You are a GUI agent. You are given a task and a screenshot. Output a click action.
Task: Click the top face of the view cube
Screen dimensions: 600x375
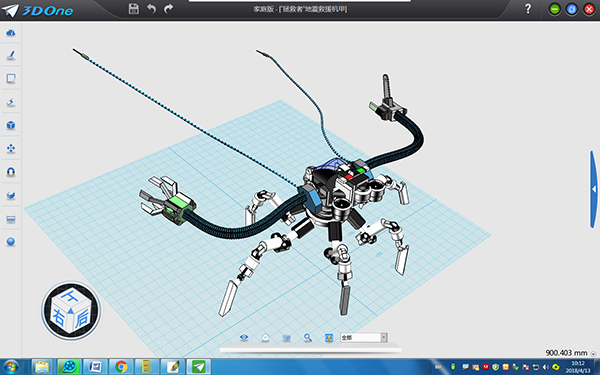[71, 297]
